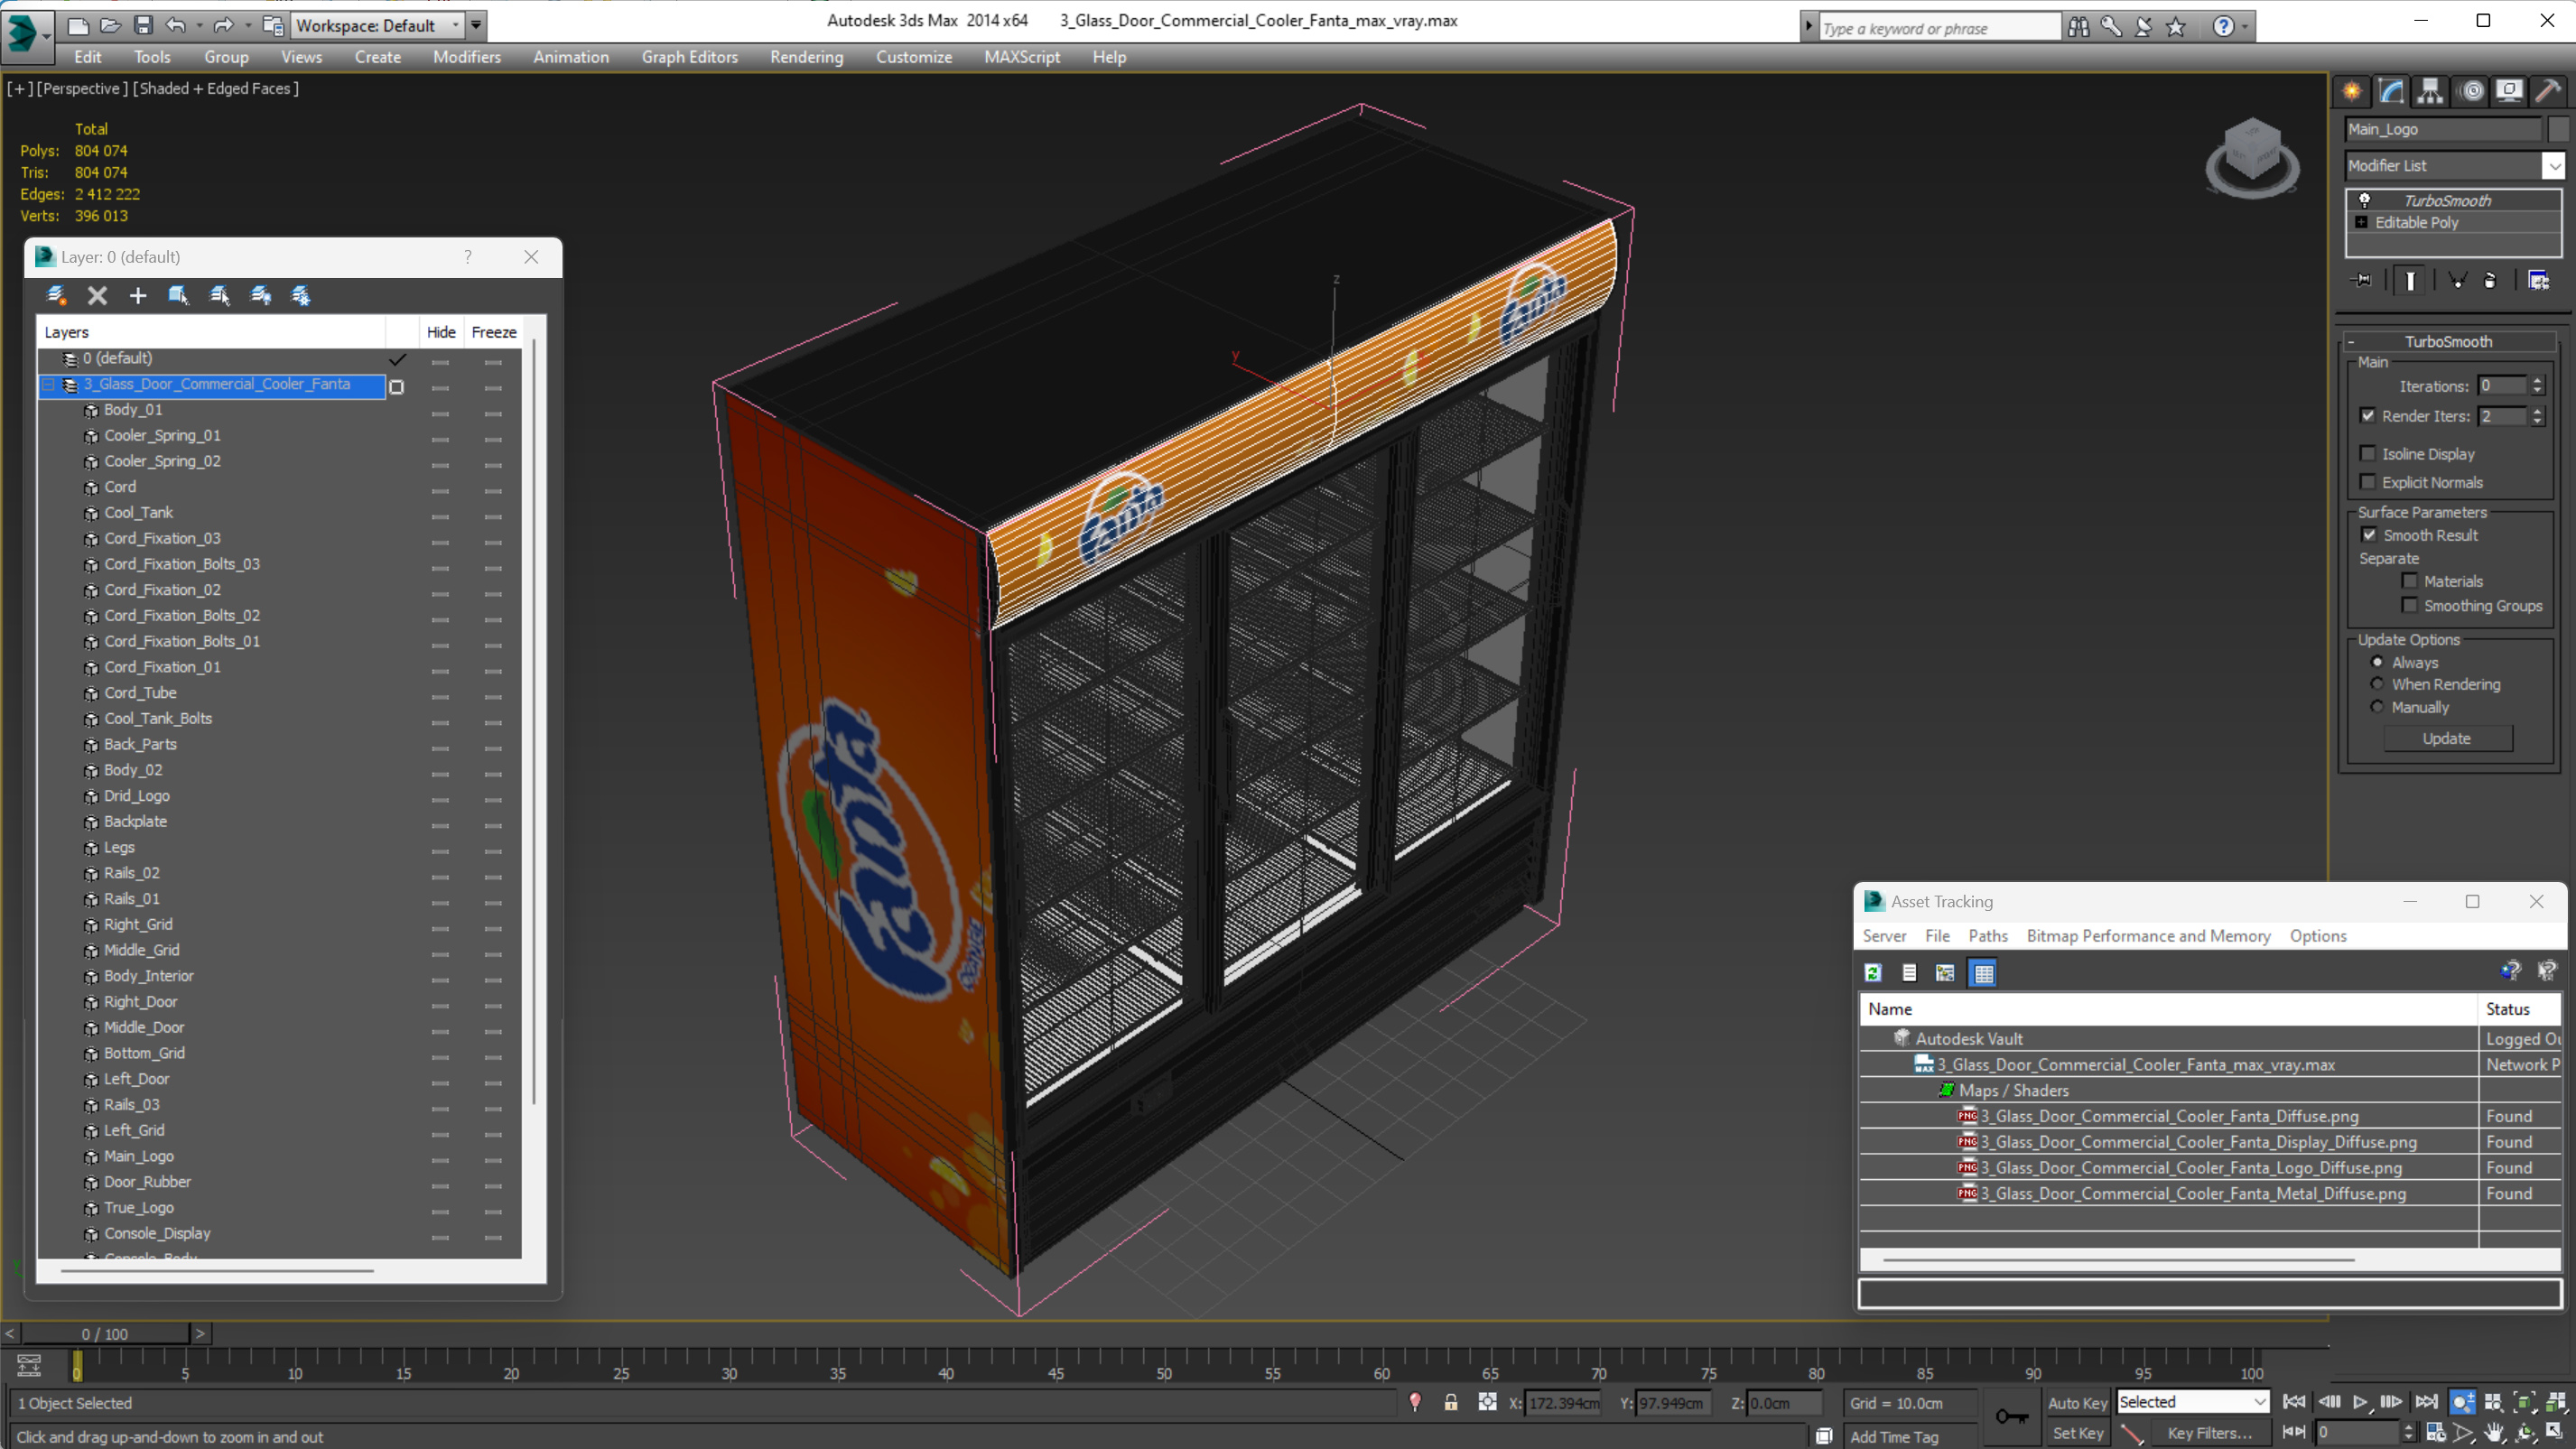This screenshot has height=1449, width=2576.
Task: Enable Explicit Normals checkbox
Action: coord(2368,481)
